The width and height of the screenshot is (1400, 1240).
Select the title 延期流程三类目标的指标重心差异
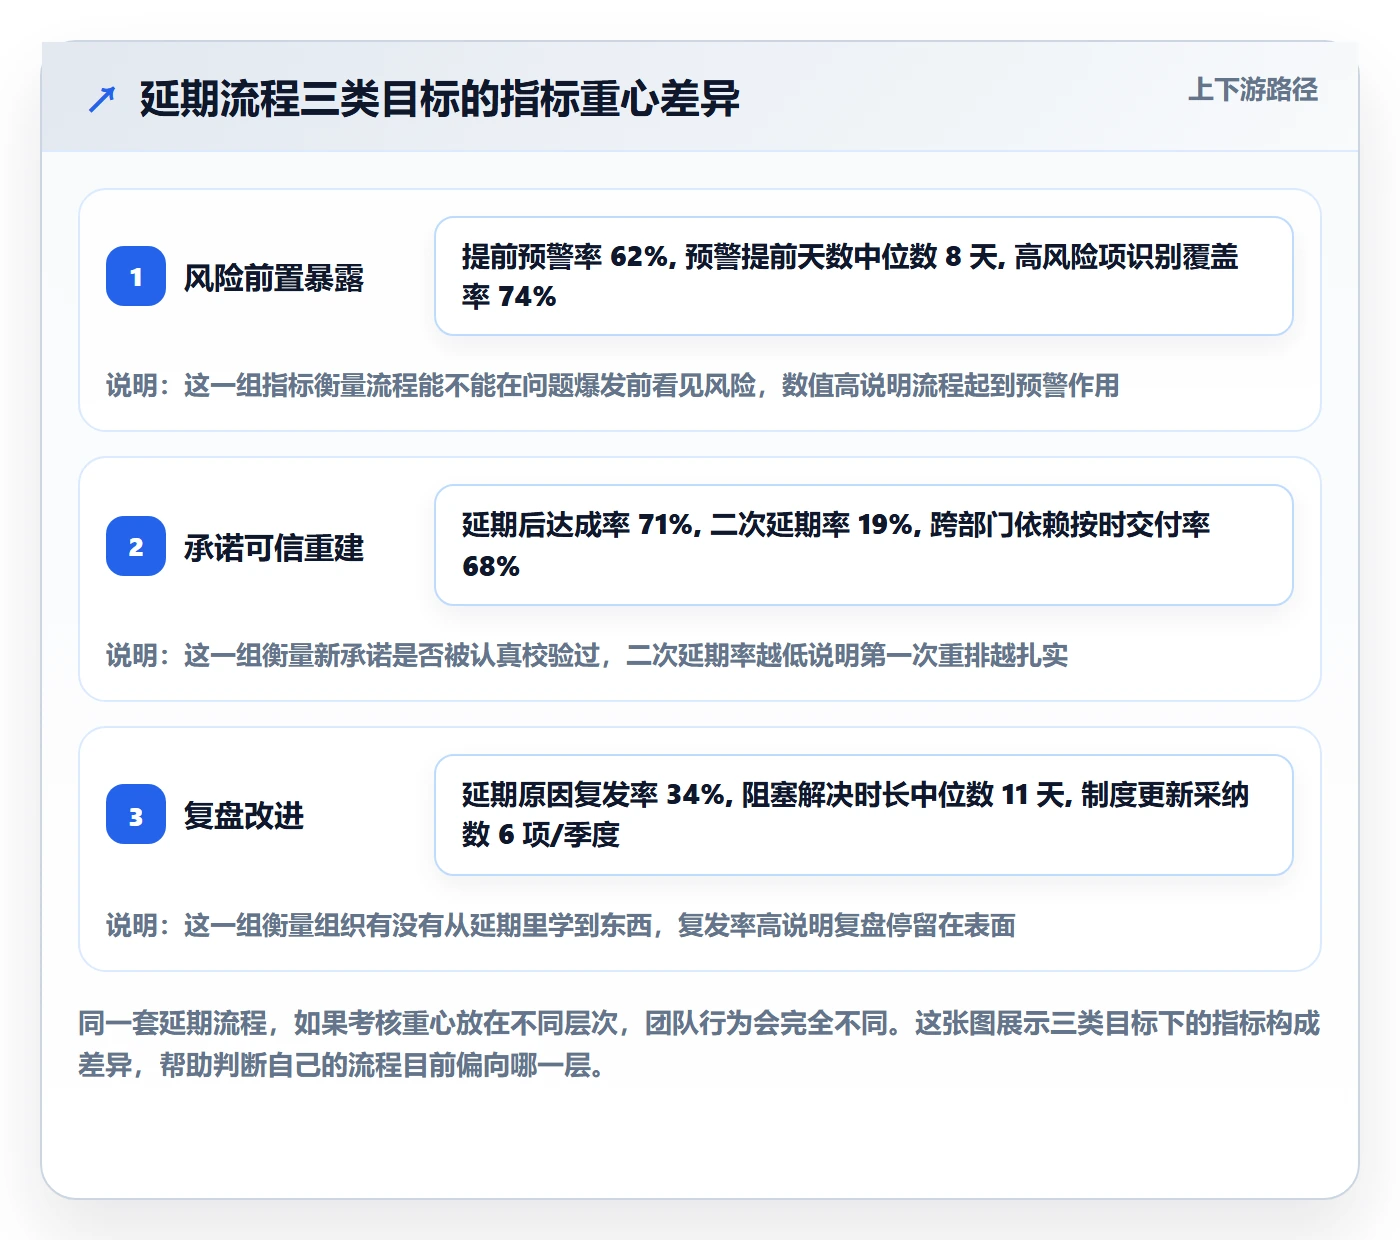coord(440,99)
